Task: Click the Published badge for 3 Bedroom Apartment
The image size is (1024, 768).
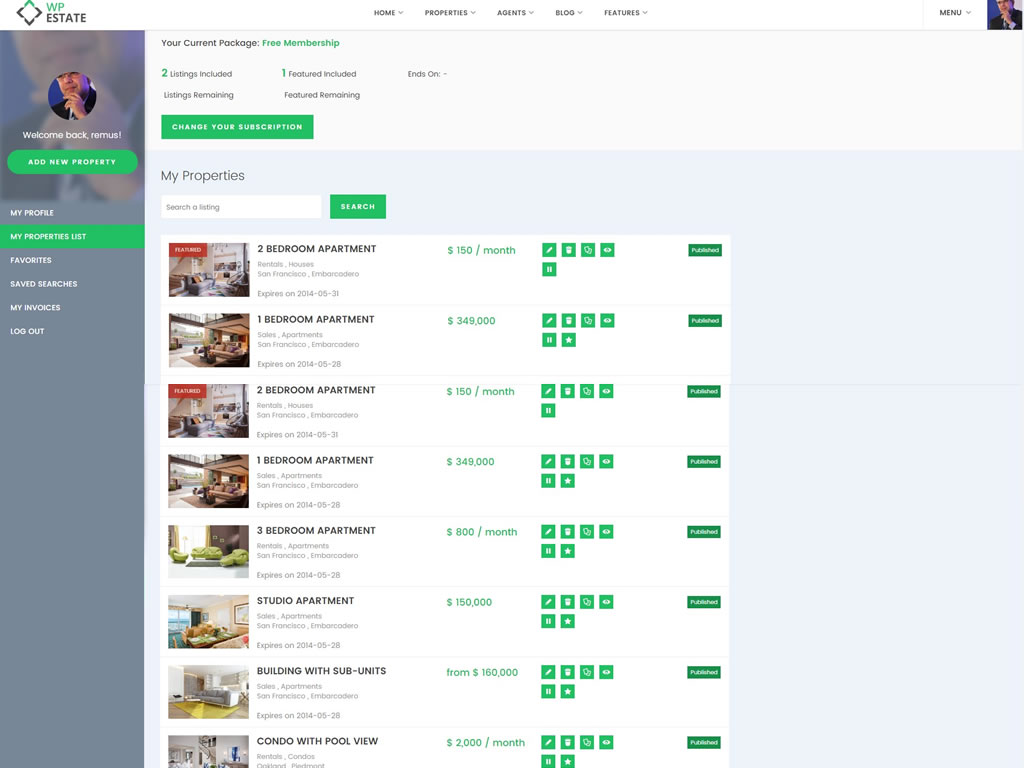Action: [x=704, y=532]
